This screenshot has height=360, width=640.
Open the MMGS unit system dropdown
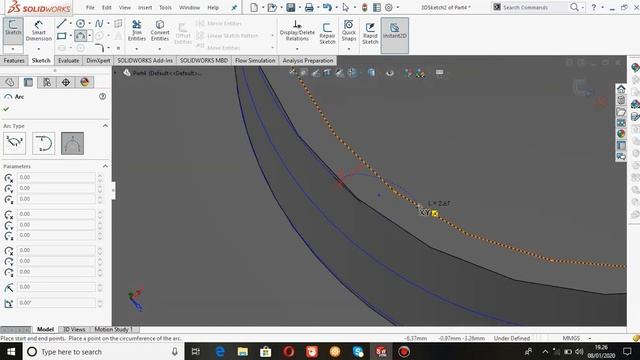[590, 338]
